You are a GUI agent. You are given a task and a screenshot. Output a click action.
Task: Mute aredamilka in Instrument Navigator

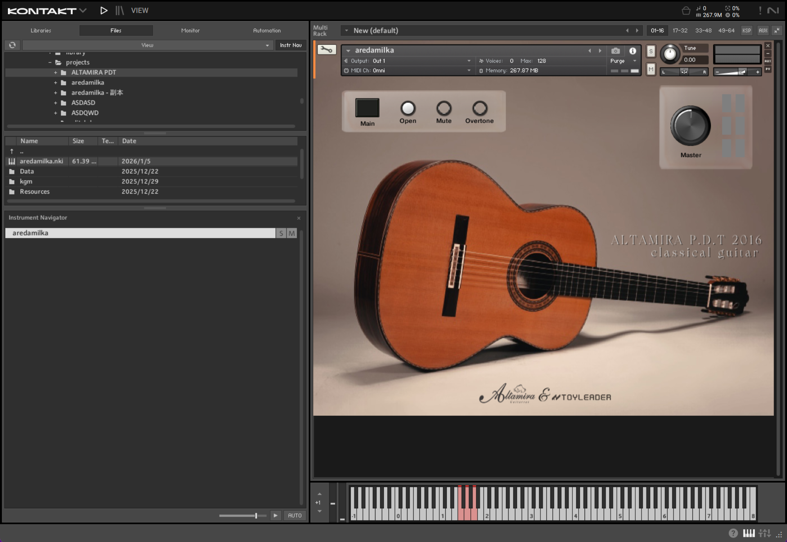click(x=292, y=233)
